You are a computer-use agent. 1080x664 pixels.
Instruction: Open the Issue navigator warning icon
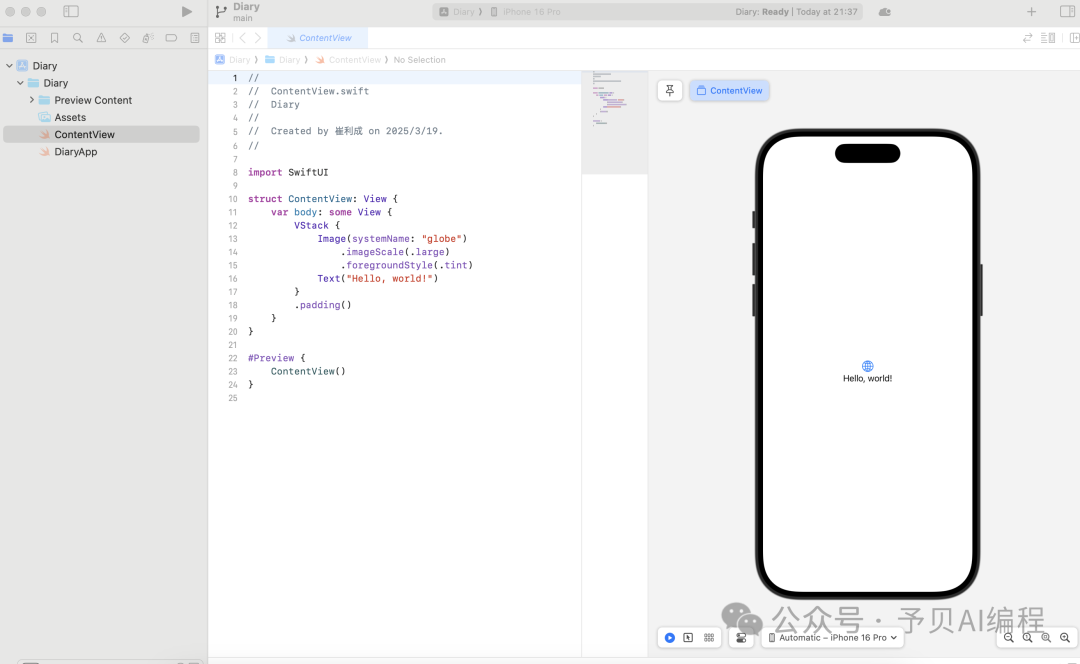click(x=101, y=38)
